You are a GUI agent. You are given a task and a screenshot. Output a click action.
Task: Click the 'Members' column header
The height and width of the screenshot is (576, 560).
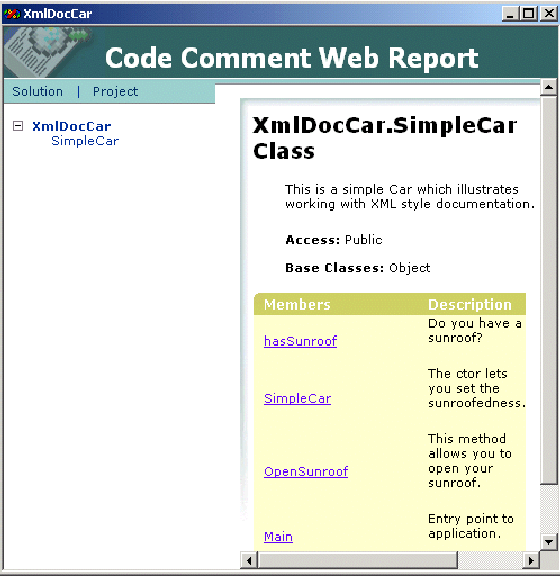point(297,305)
